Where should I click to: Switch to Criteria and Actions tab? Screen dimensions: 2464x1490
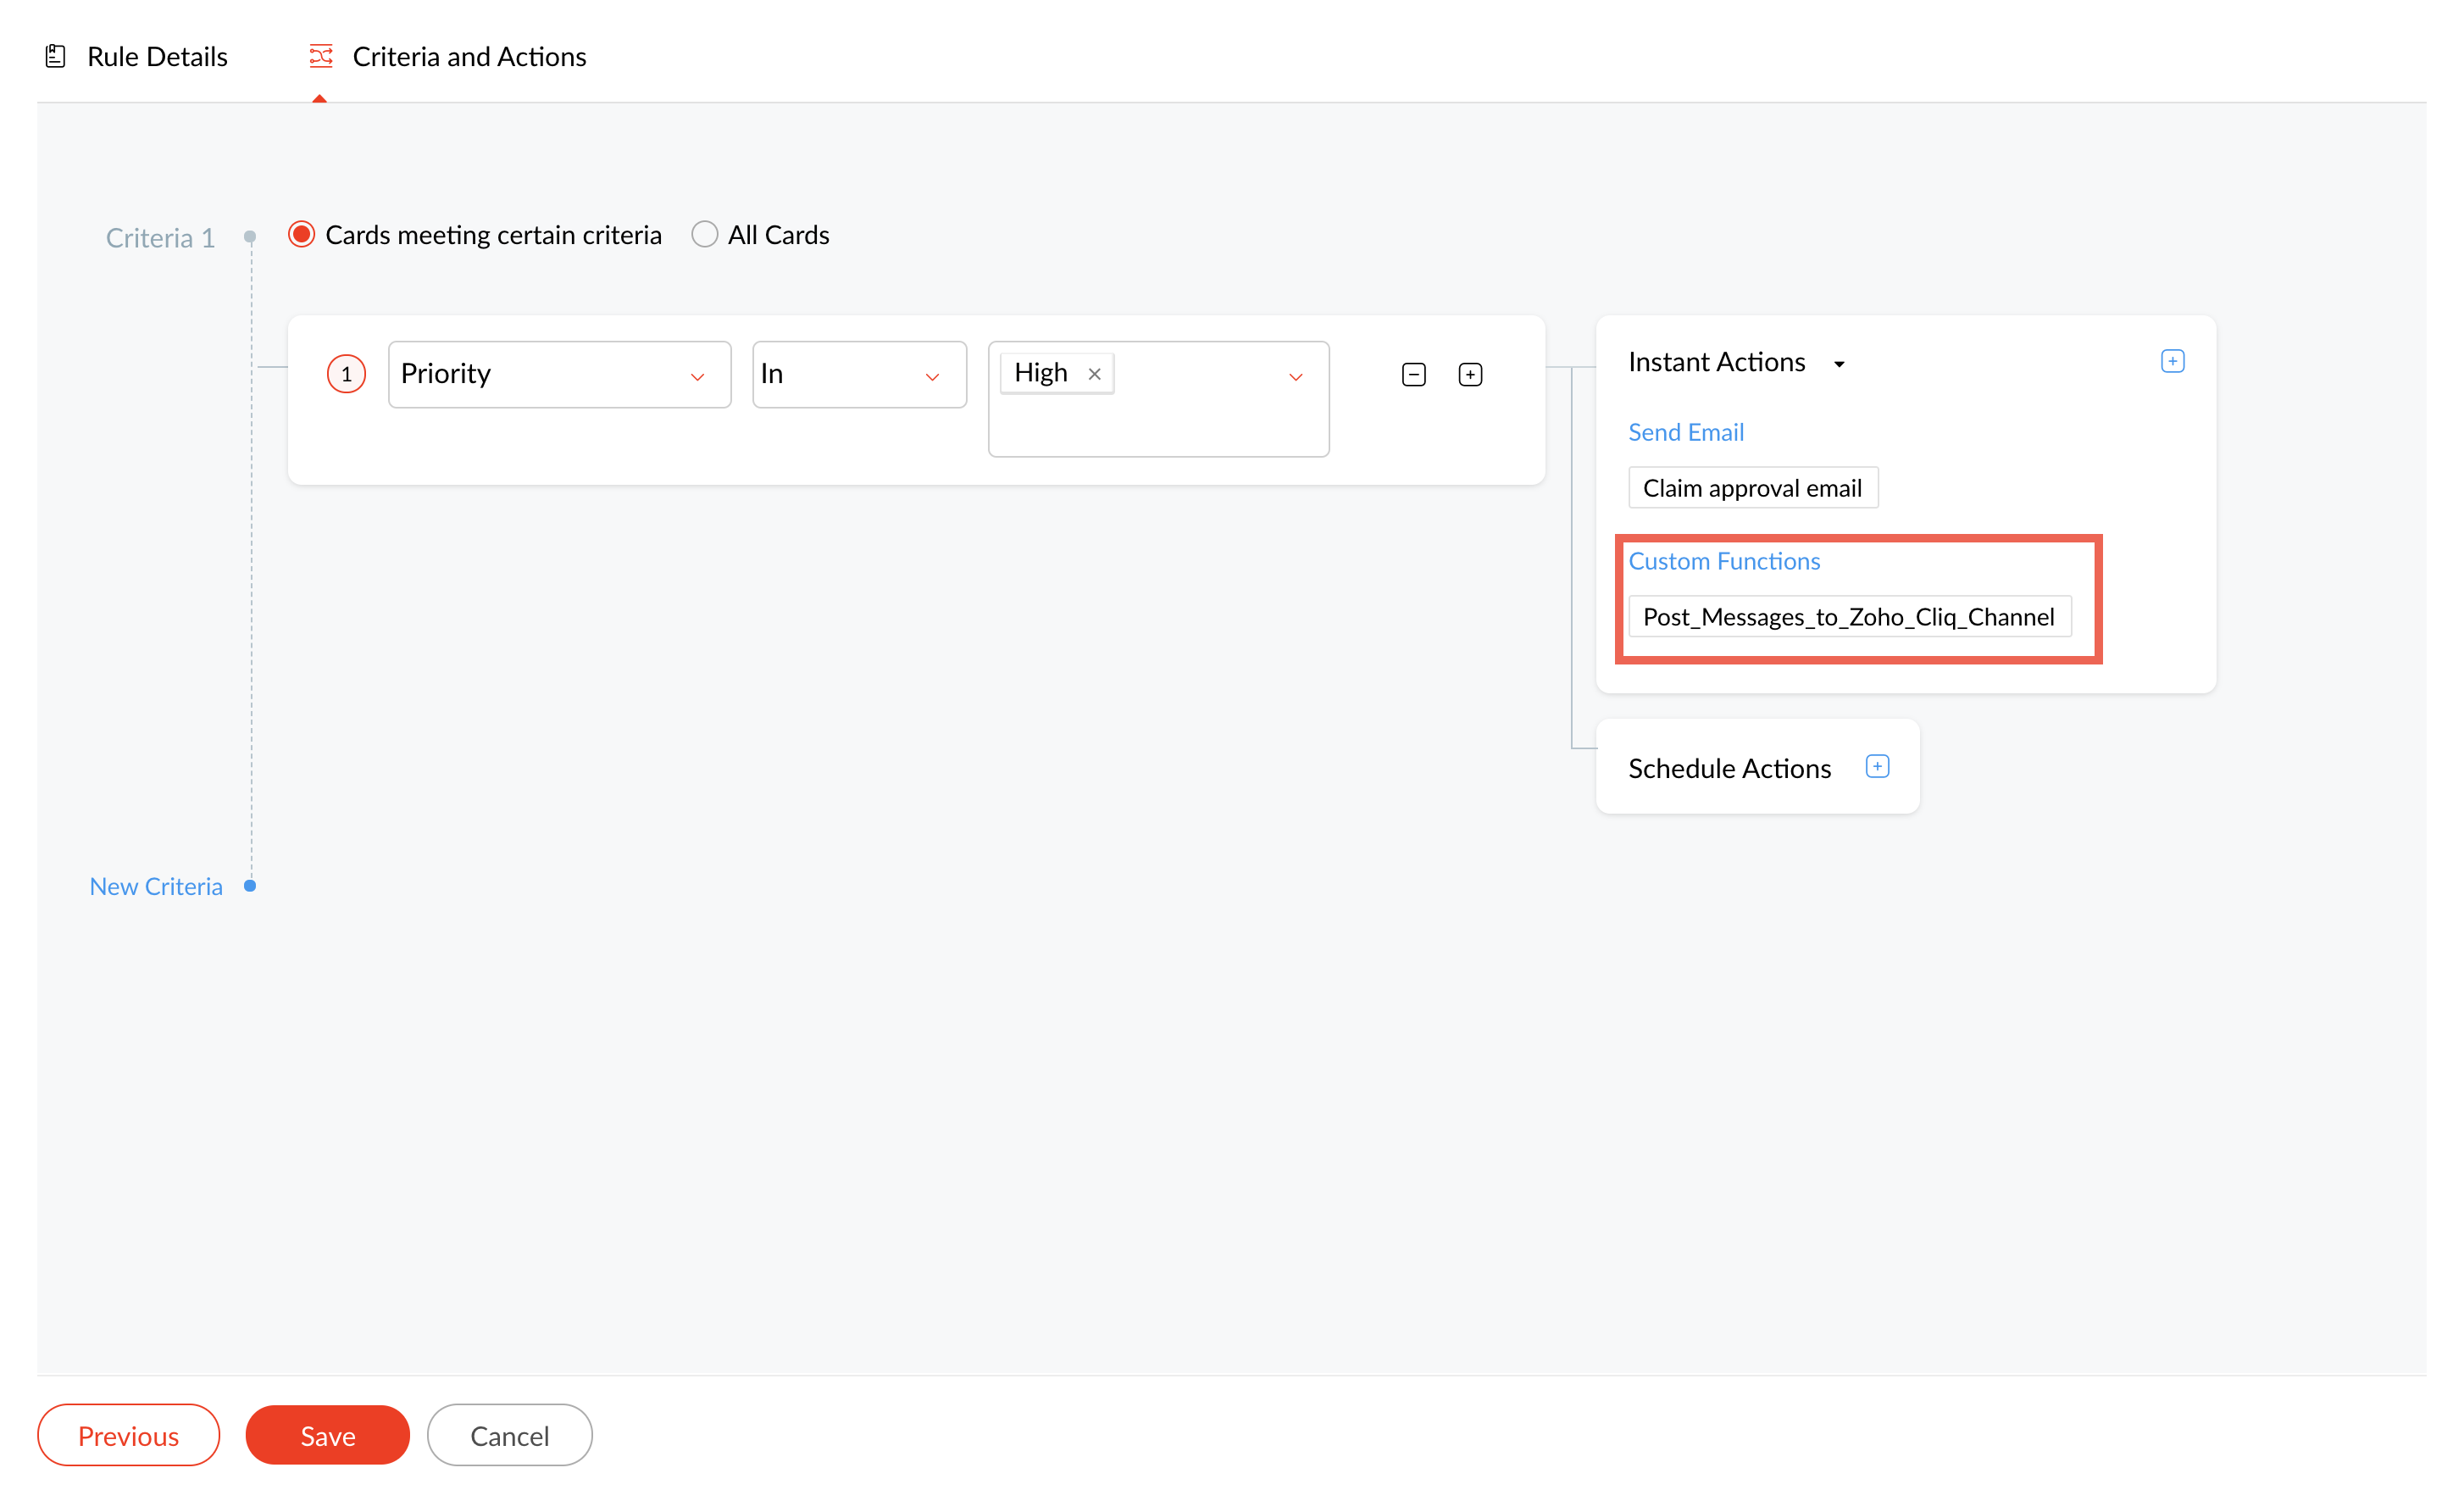[469, 57]
